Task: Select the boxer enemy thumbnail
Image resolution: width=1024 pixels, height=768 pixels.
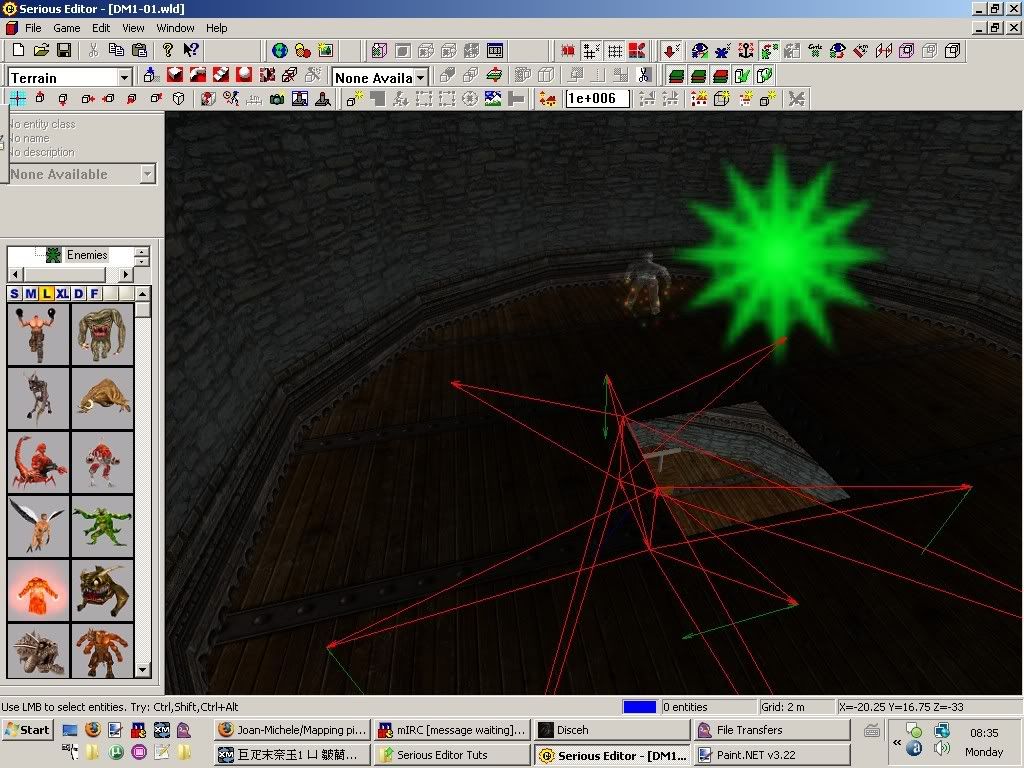Action: coord(38,334)
